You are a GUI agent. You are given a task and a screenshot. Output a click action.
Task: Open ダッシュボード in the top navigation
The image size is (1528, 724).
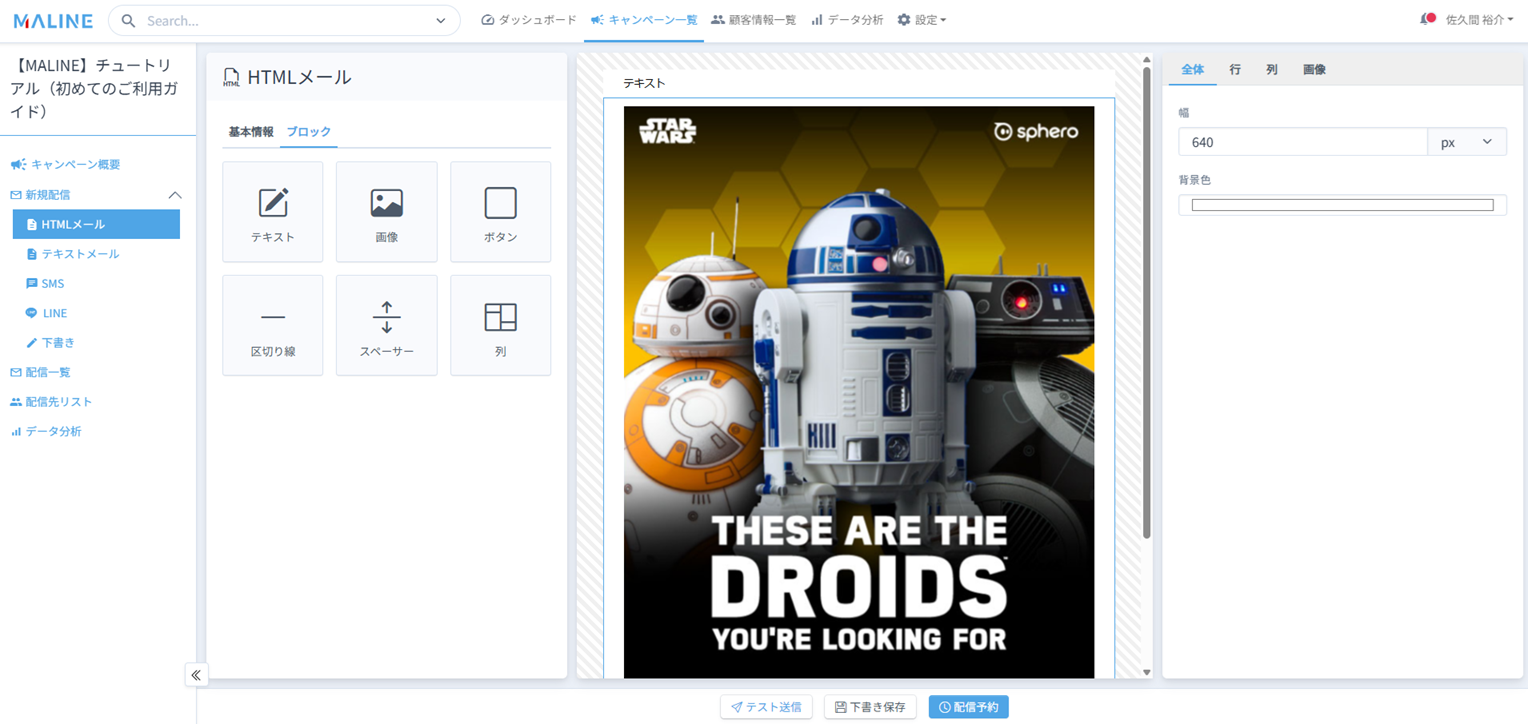(529, 20)
